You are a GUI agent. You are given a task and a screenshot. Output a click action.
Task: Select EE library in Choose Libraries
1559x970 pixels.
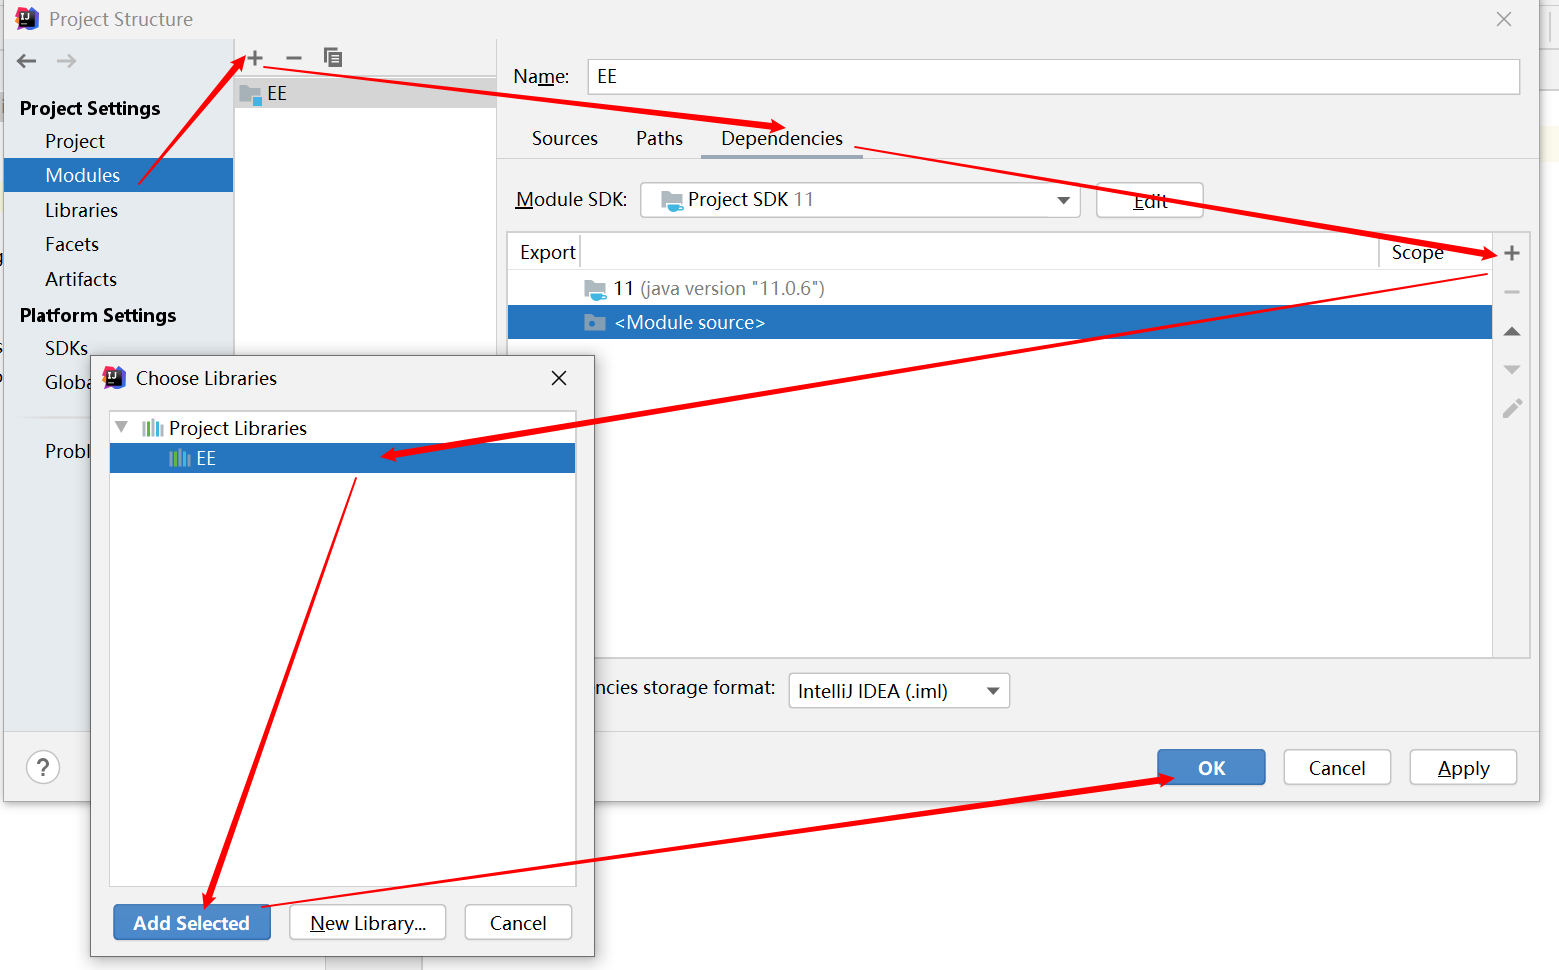coord(342,458)
